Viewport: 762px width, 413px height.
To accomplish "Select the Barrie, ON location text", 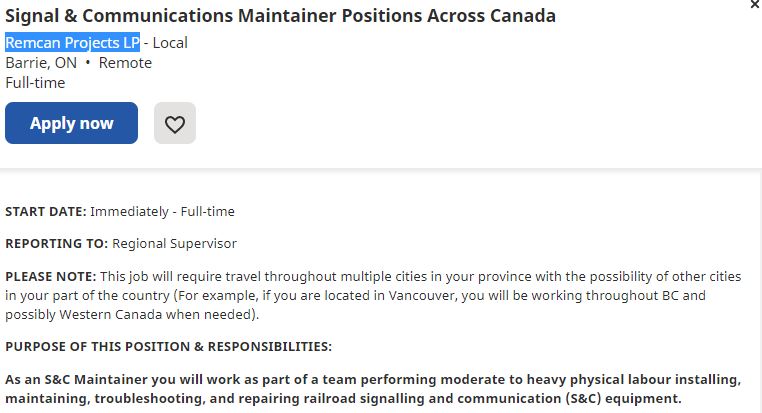I will (x=41, y=62).
